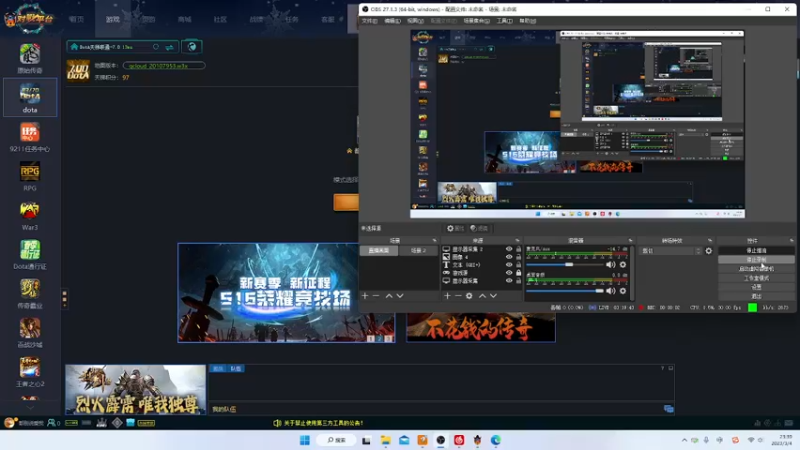Open the OBS 工具(T) menu

tap(504, 21)
